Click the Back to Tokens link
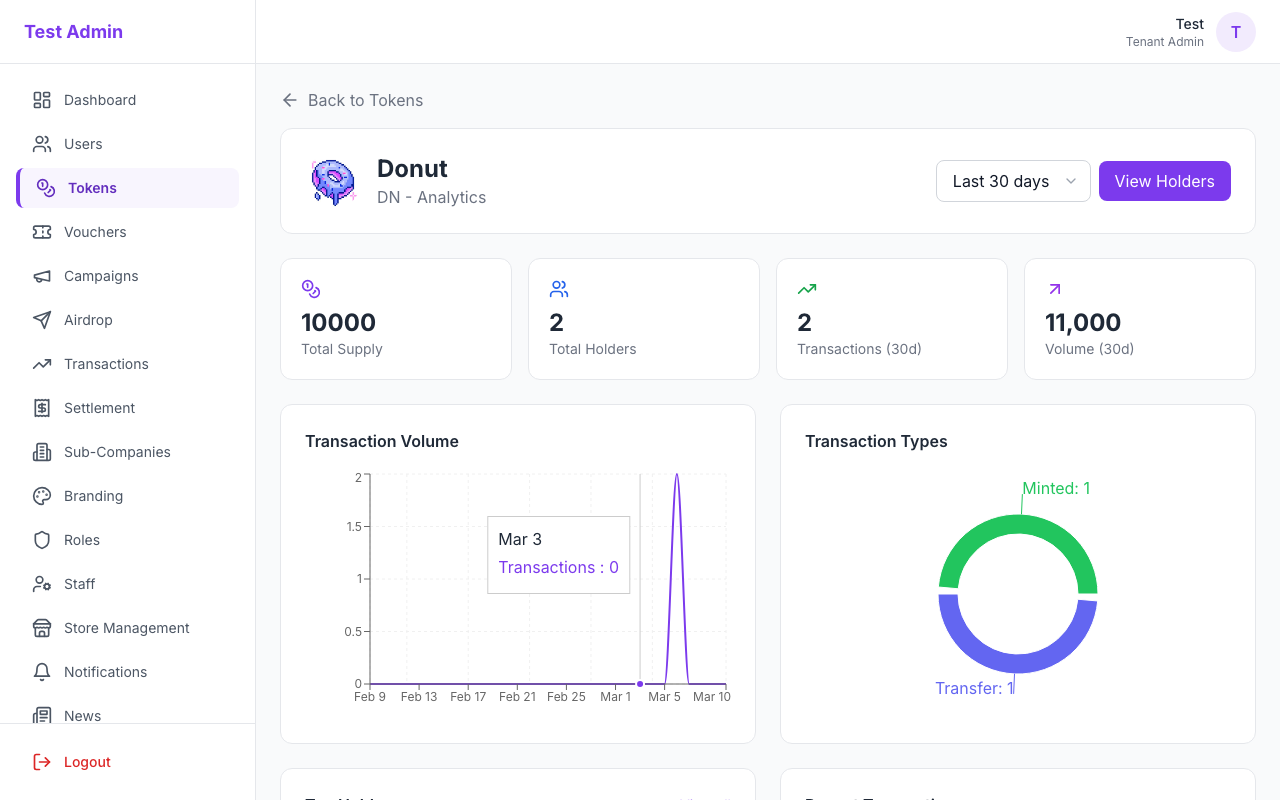The height and width of the screenshot is (800, 1280). coord(366,100)
